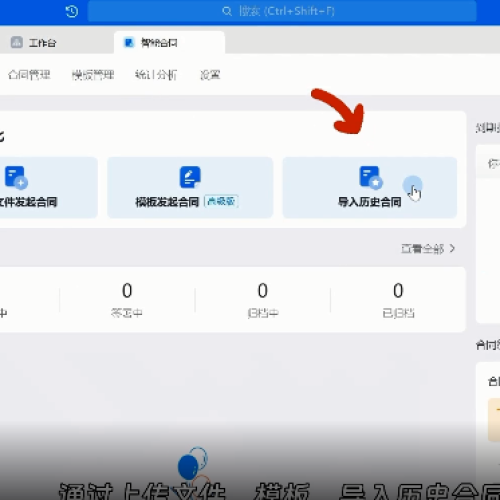Image resolution: width=500 pixels, height=500 pixels.
Task: Click the 导入历史合同 icon
Action: tap(371, 177)
